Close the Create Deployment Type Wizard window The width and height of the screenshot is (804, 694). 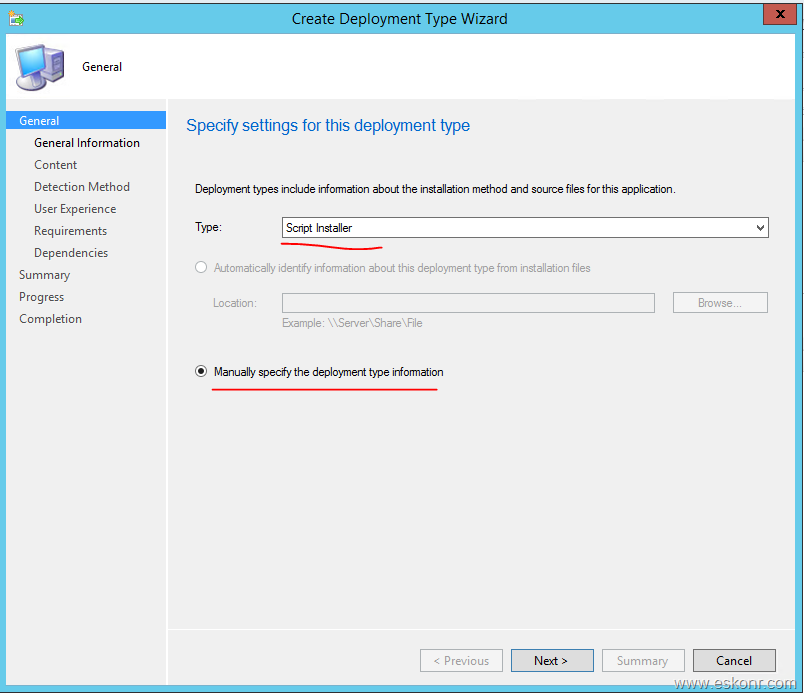click(779, 15)
